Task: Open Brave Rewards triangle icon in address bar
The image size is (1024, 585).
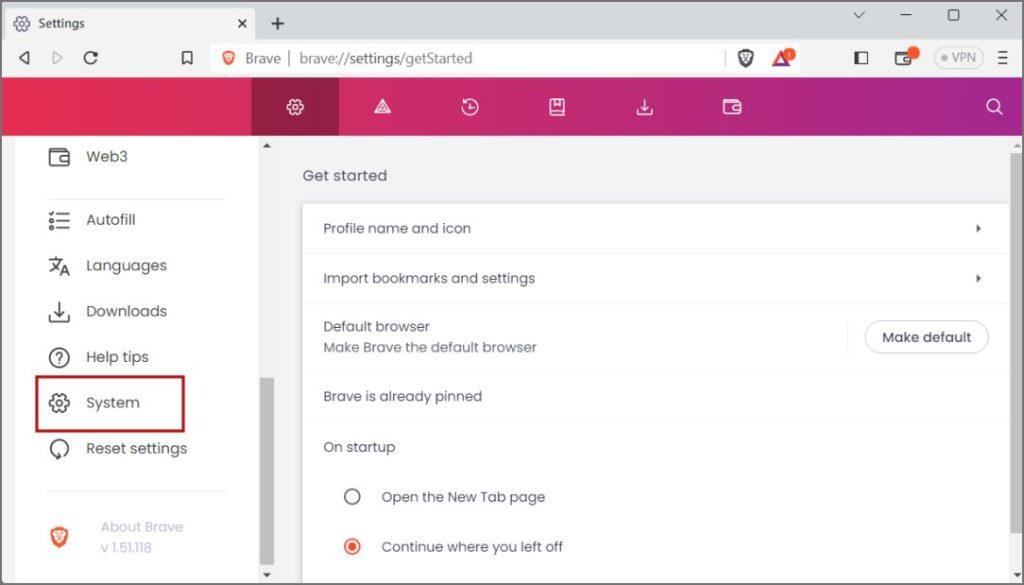Action: point(782,58)
